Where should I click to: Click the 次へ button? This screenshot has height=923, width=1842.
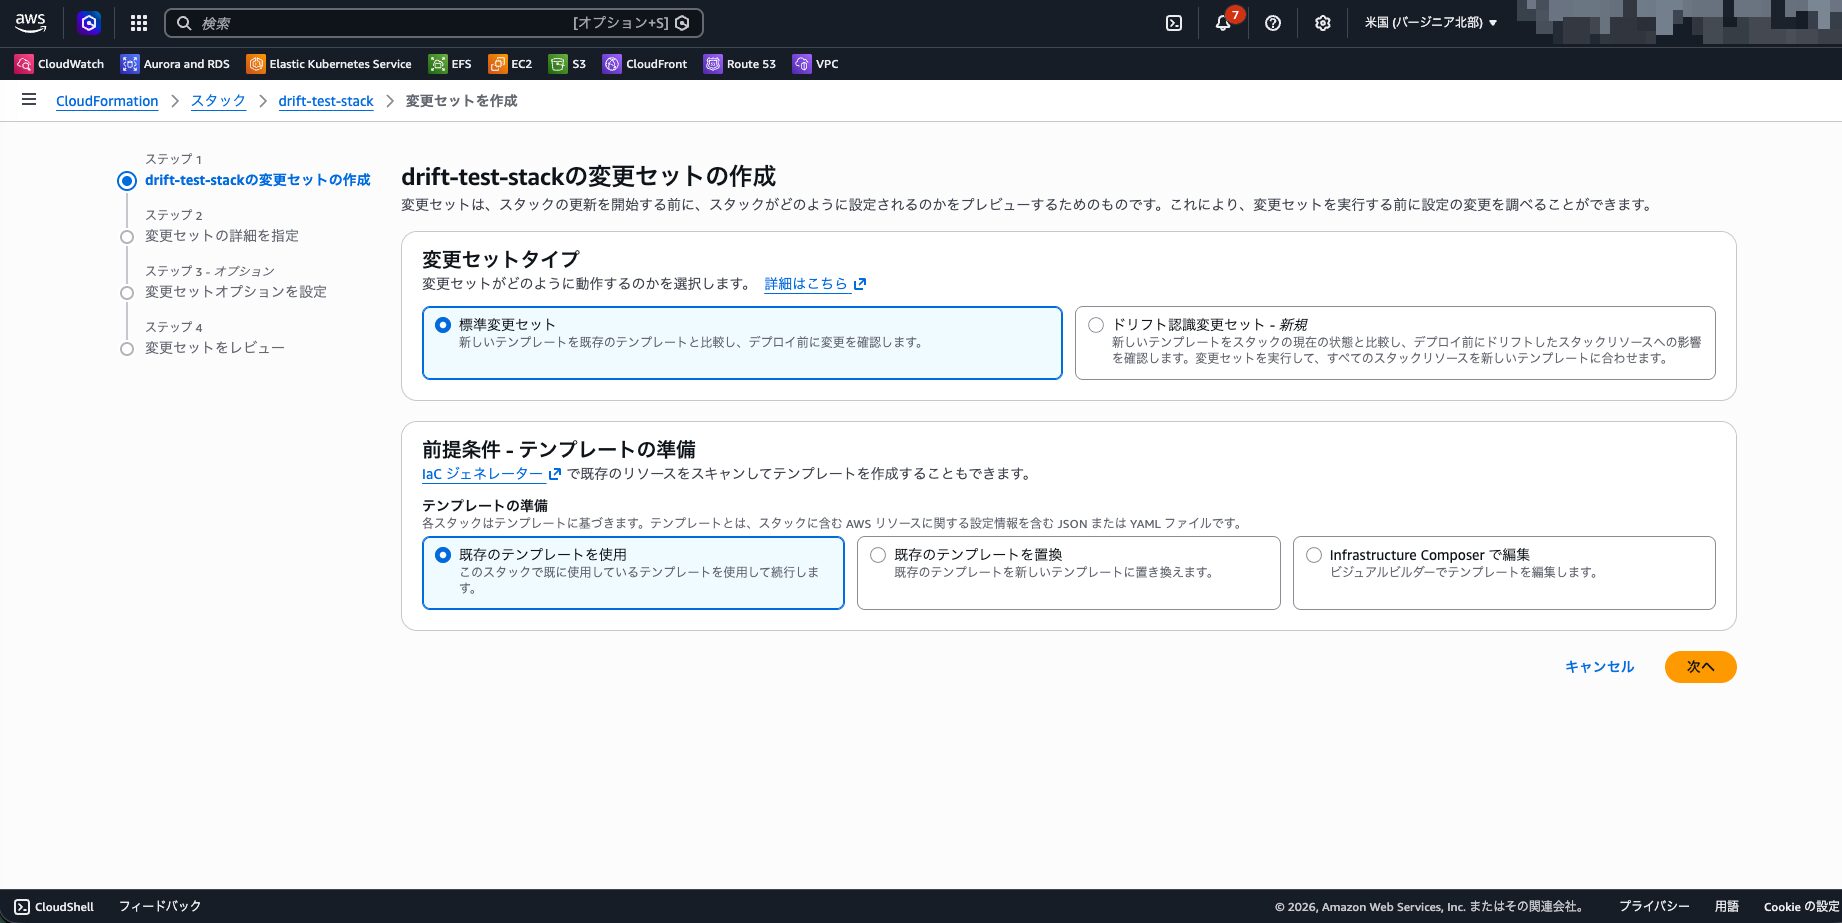[1700, 667]
